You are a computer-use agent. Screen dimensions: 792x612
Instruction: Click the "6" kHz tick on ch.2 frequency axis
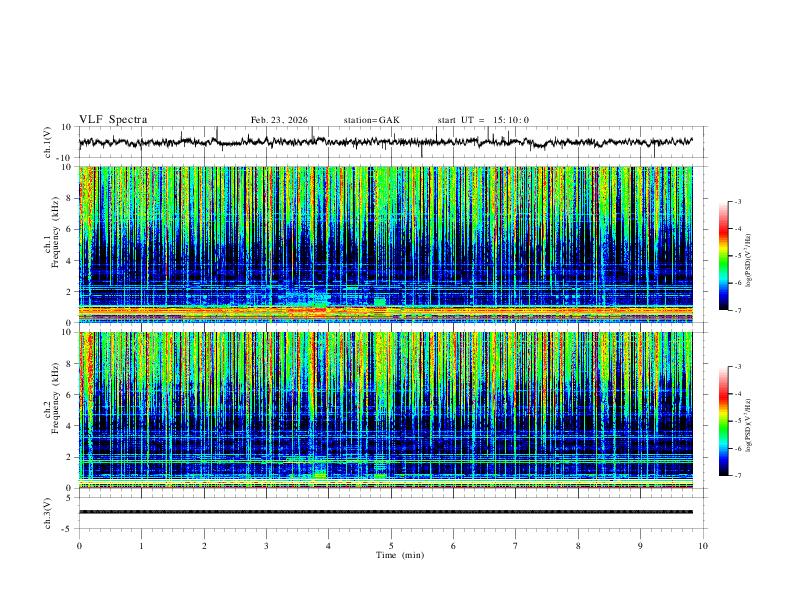click(x=69, y=395)
